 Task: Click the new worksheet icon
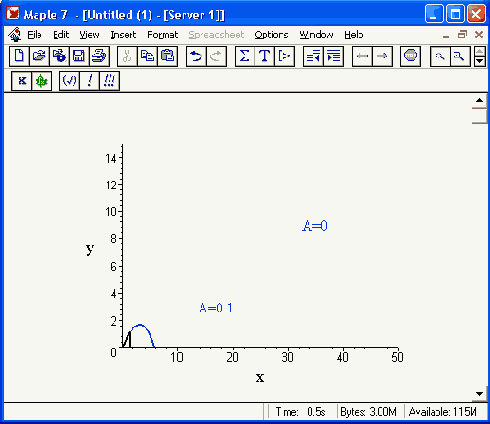[x=19, y=56]
